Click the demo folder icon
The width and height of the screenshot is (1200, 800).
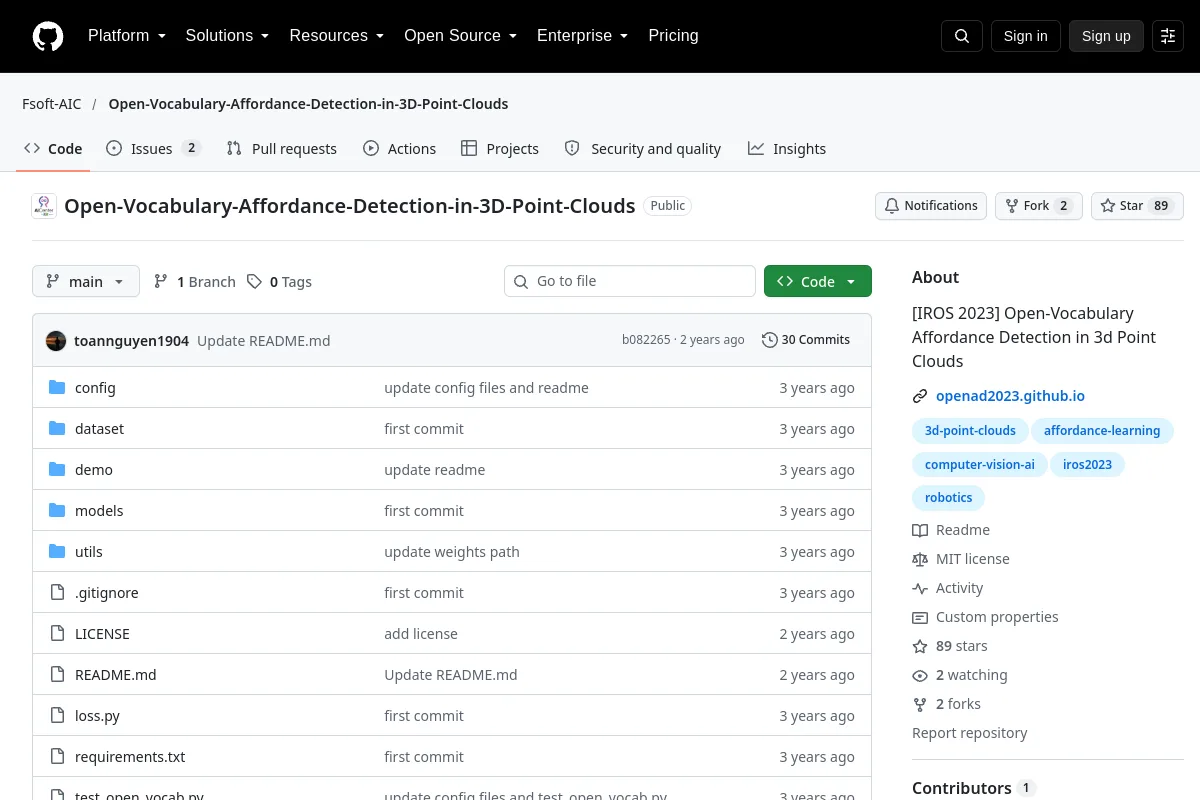[57, 470]
